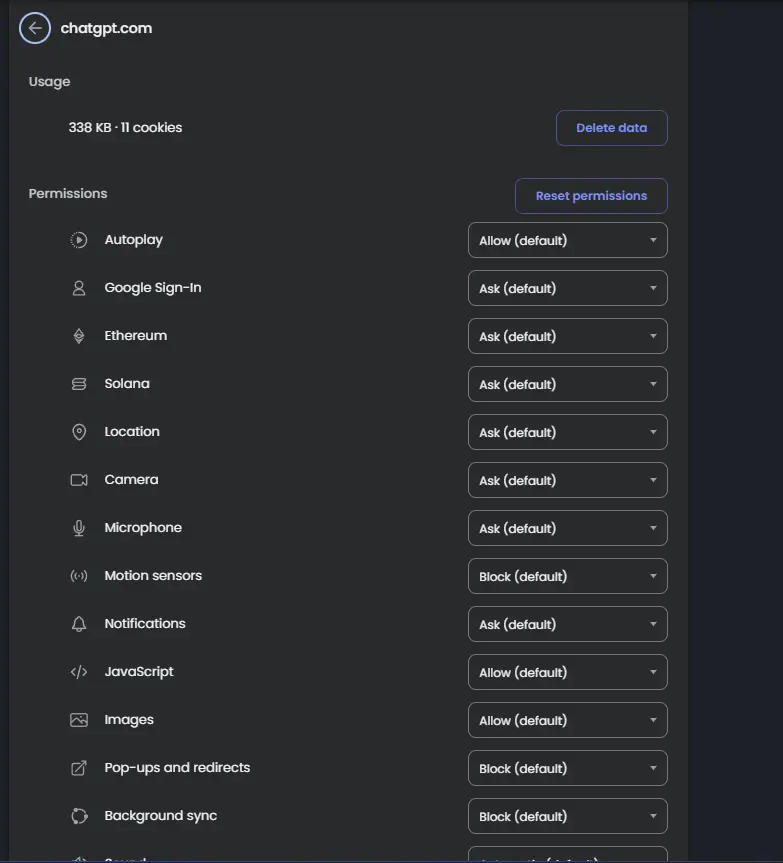
Task: Click the Notifications bell icon
Action: (79, 624)
